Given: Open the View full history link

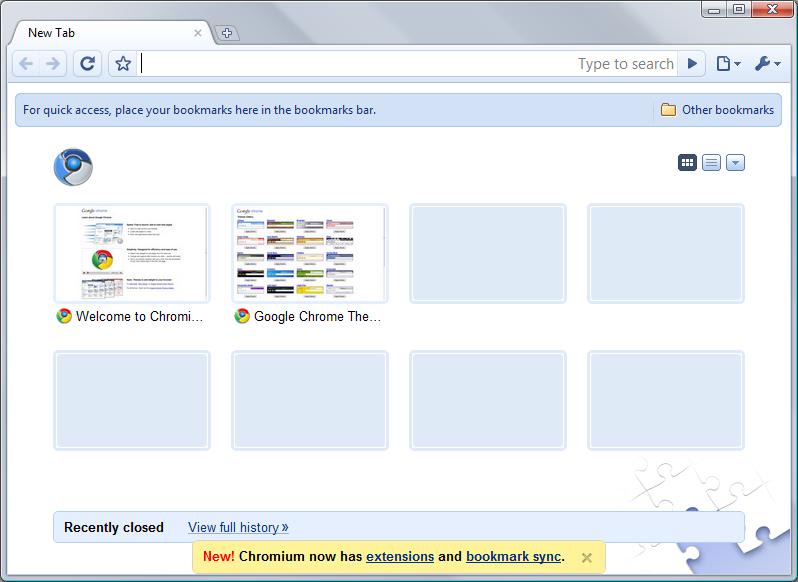Looking at the screenshot, I should pos(237,527).
